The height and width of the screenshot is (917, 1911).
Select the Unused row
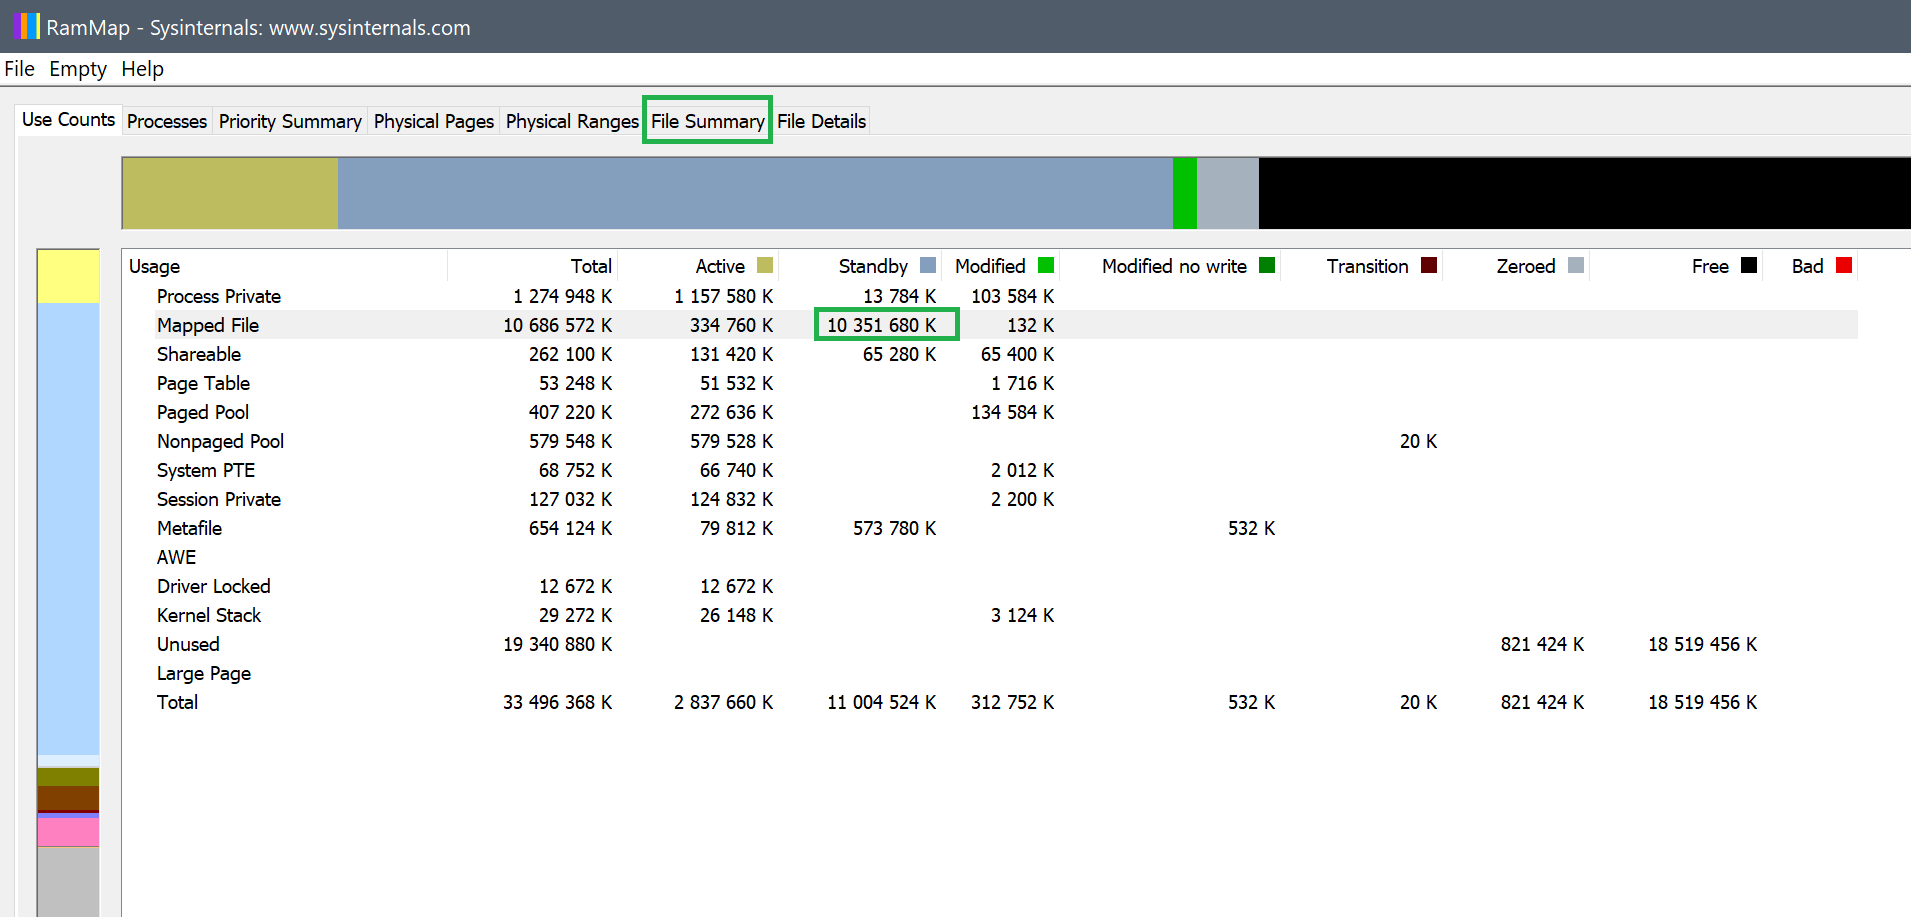point(990,644)
